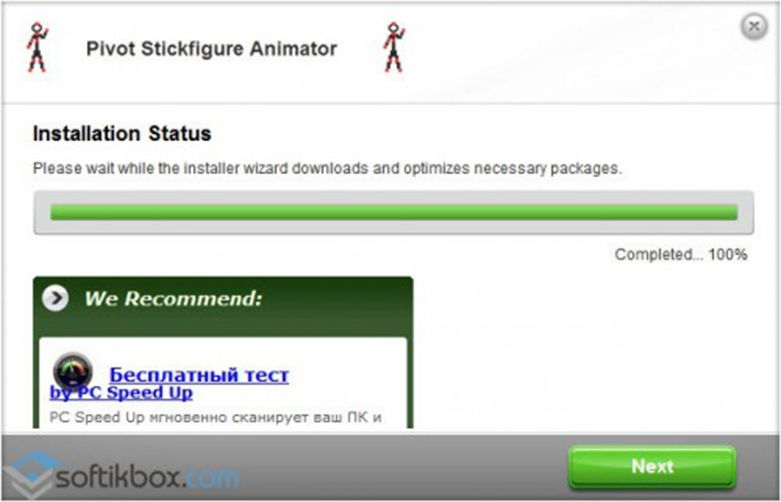Click the We Recommend: banner heading

pos(173,298)
